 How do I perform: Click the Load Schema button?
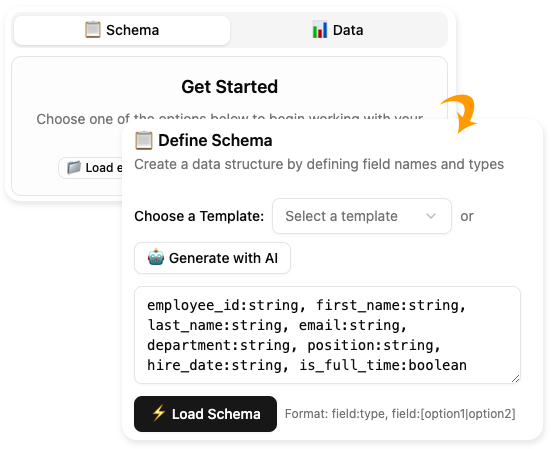point(205,414)
